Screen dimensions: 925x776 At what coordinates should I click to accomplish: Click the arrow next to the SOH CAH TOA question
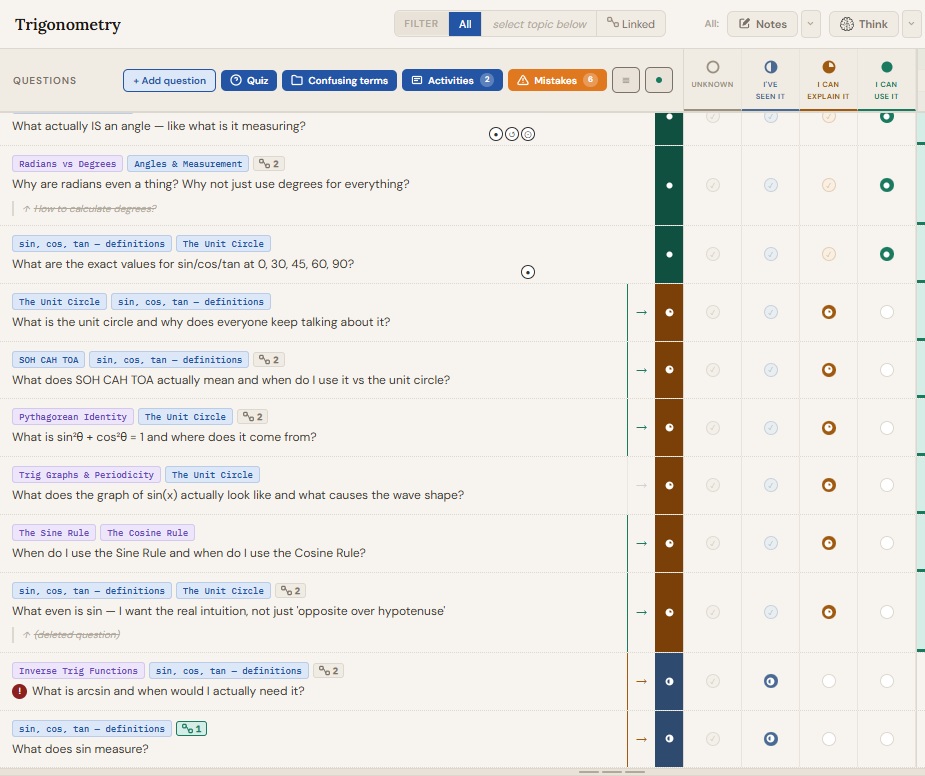641,370
